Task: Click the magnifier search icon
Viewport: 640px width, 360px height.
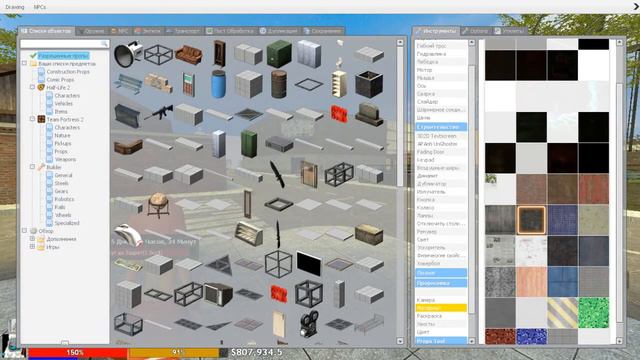Action: pyautogui.click(x=104, y=44)
